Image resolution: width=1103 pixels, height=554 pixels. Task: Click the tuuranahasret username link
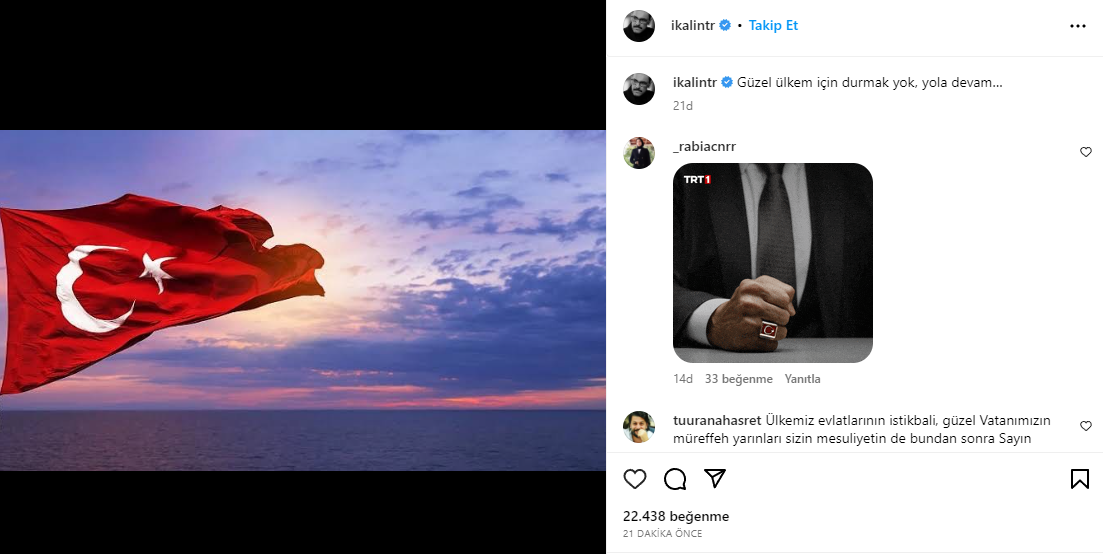pyautogui.click(x=718, y=420)
